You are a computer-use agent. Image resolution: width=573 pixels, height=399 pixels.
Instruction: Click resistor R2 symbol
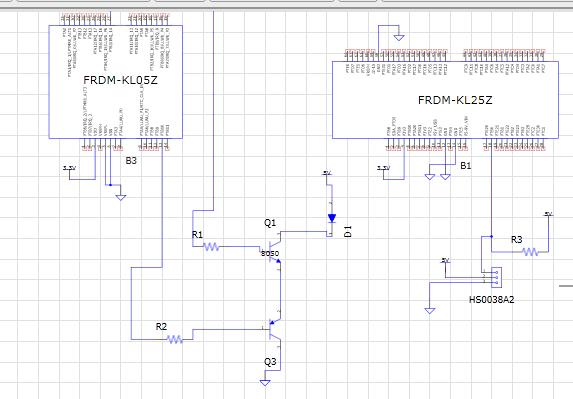(x=175, y=340)
